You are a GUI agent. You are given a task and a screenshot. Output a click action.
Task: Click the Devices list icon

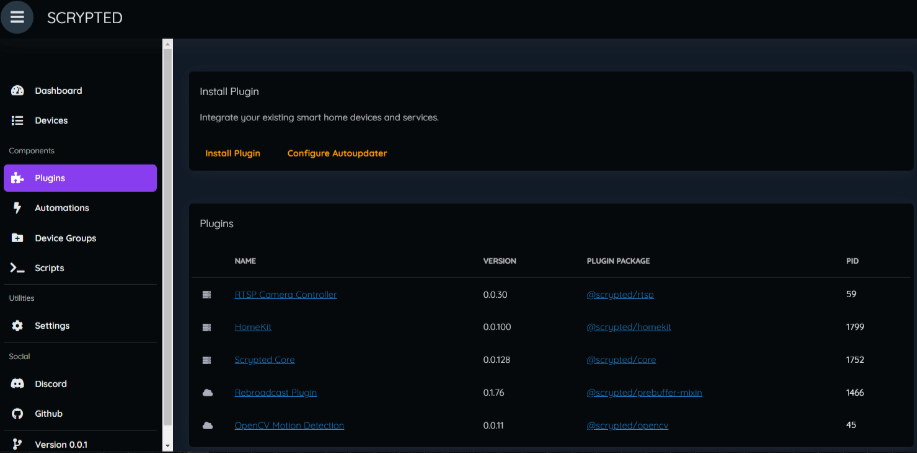pos(18,120)
